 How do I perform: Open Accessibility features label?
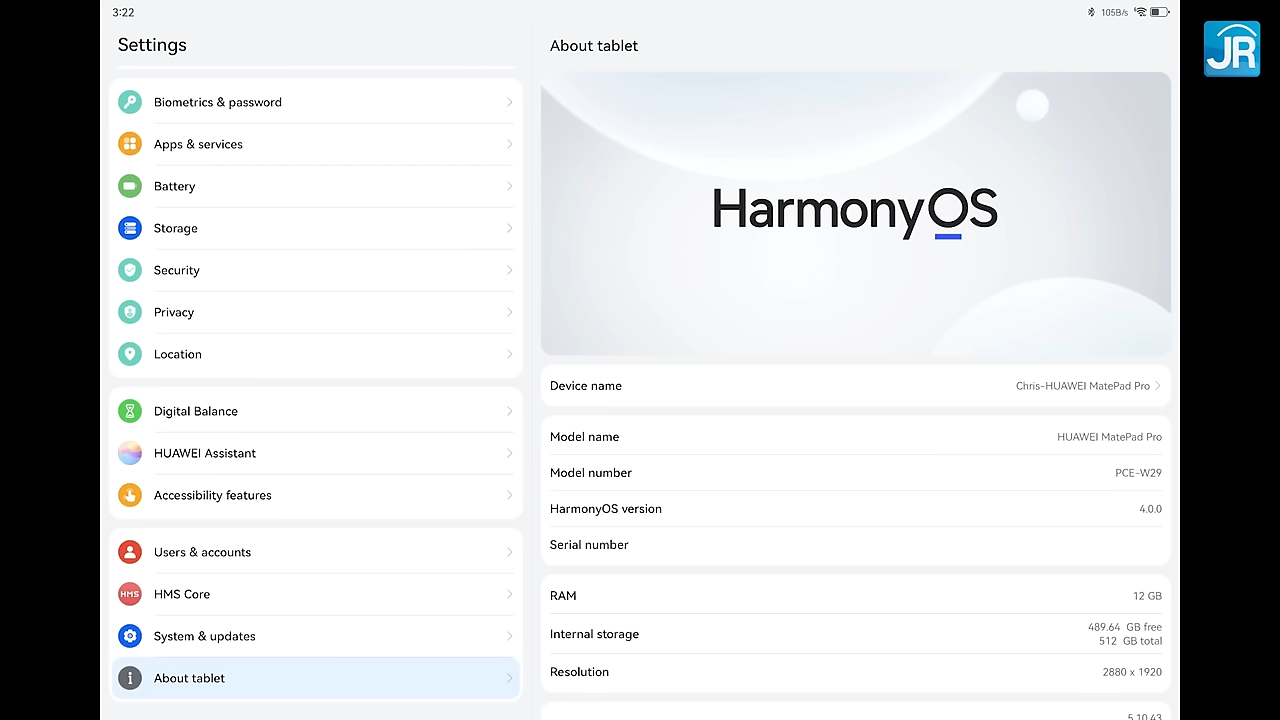click(x=213, y=495)
